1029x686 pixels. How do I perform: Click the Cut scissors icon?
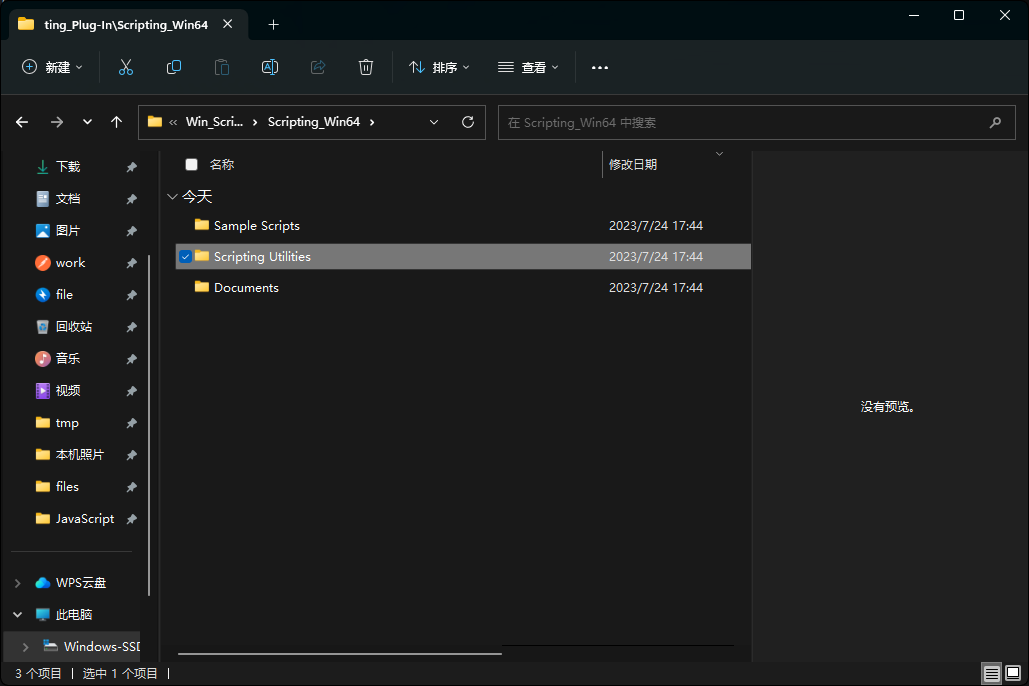[x=126, y=67]
